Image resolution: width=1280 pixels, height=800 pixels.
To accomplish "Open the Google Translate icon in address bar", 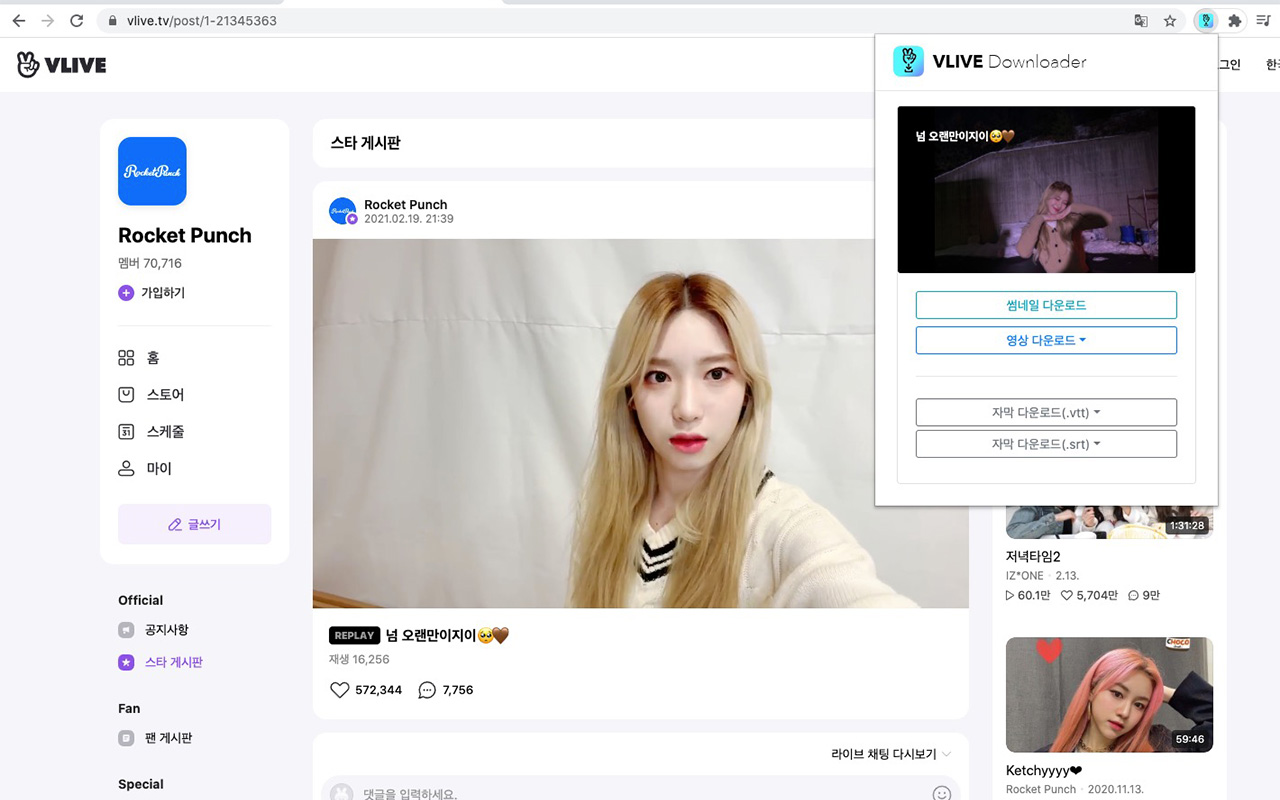I will (1140, 20).
